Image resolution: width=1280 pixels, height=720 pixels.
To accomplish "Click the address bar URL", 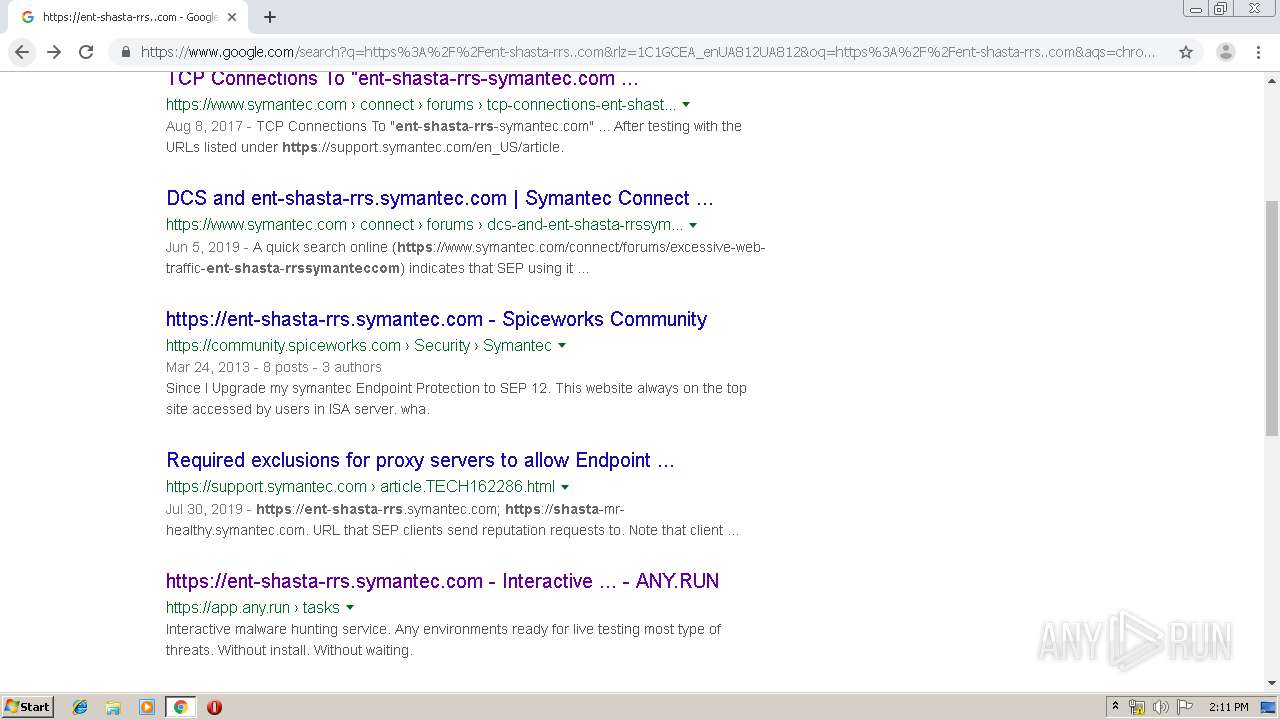I will tap(647, 52).
